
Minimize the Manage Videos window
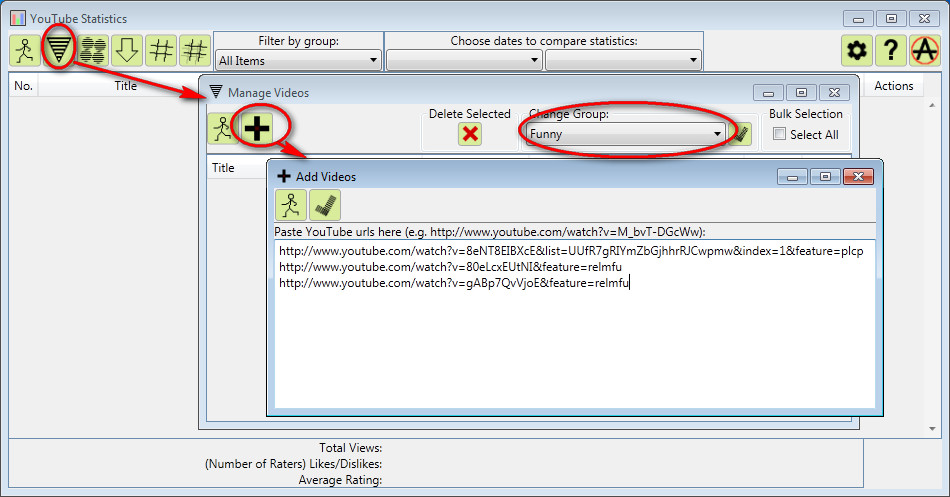[768, 93]
